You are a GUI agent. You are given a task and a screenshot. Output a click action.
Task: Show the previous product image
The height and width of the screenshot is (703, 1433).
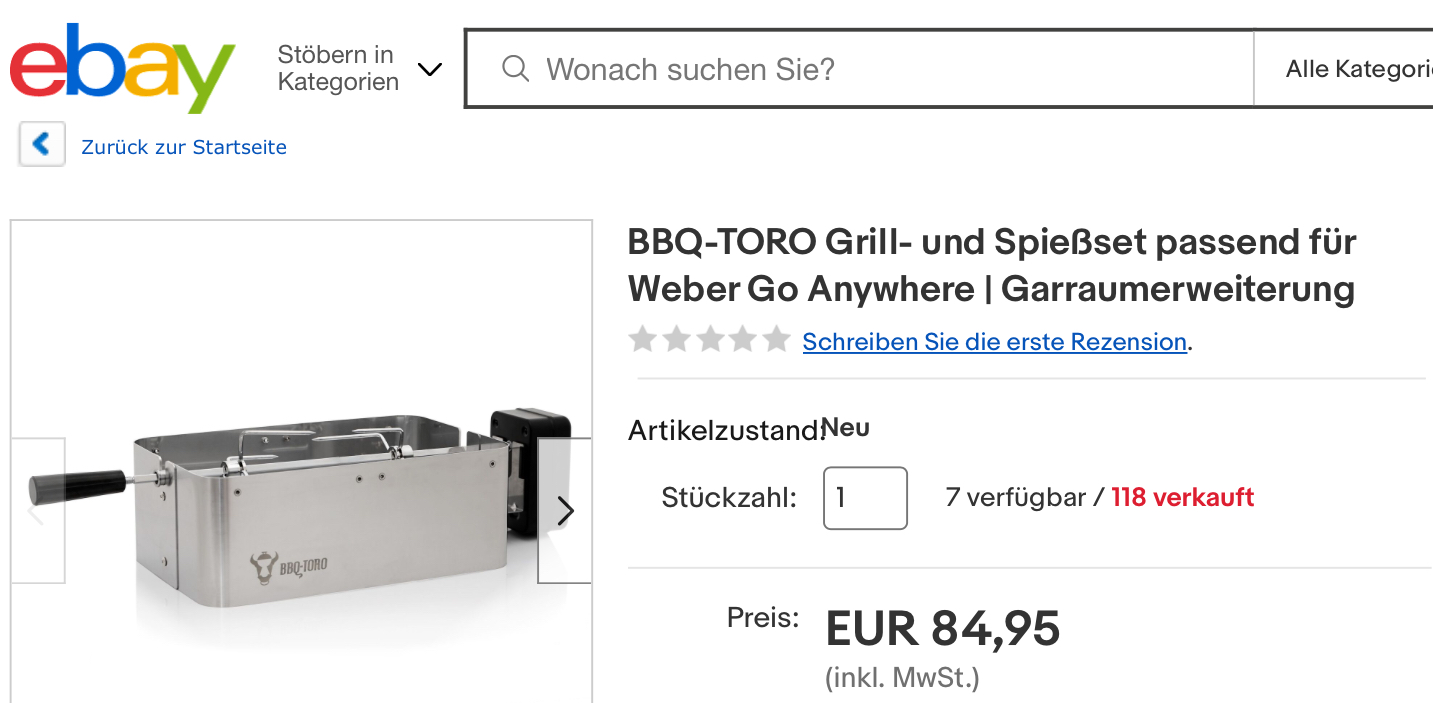point(38,511)
